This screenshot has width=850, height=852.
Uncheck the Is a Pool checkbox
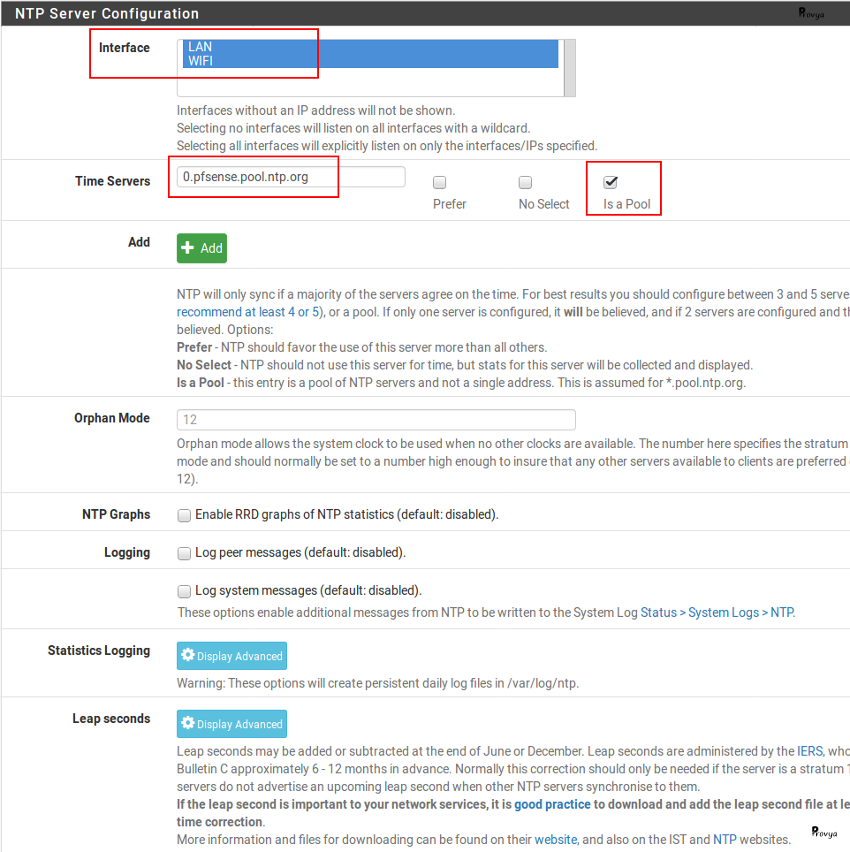pos(610,182)
